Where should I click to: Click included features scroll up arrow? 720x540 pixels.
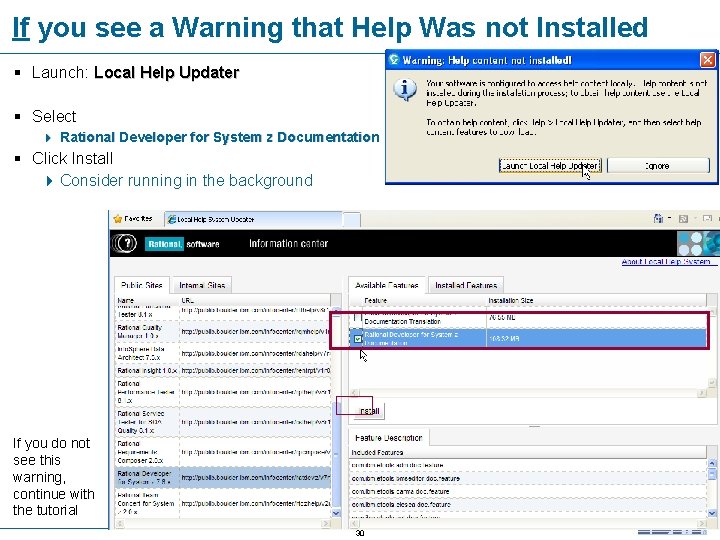pos(712,463)
